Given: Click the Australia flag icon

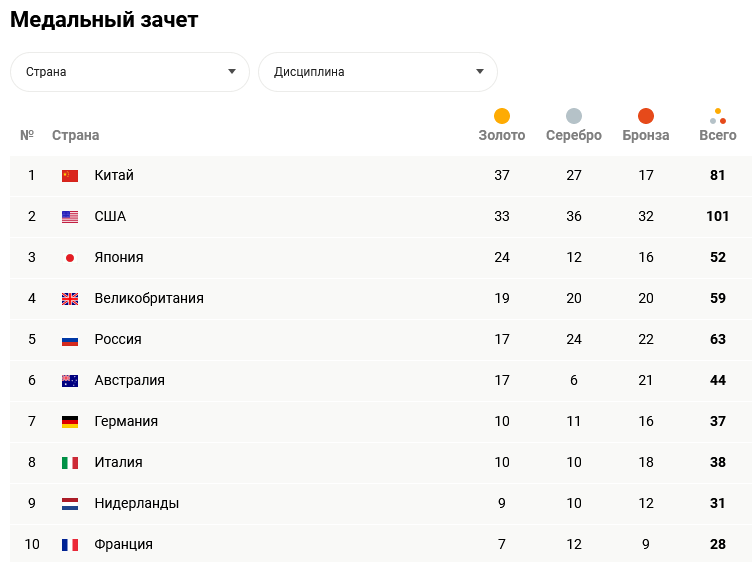Looking at the screenshot, I should [70, 381].
